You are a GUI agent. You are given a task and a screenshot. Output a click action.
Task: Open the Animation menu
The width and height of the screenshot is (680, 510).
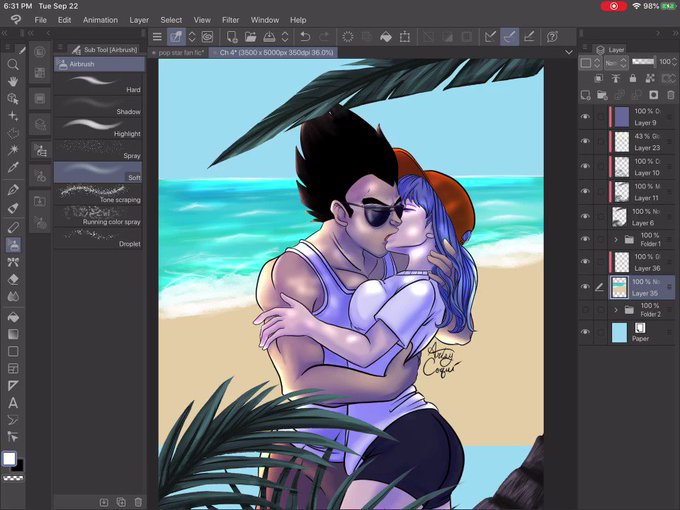[x=100, y=20]
